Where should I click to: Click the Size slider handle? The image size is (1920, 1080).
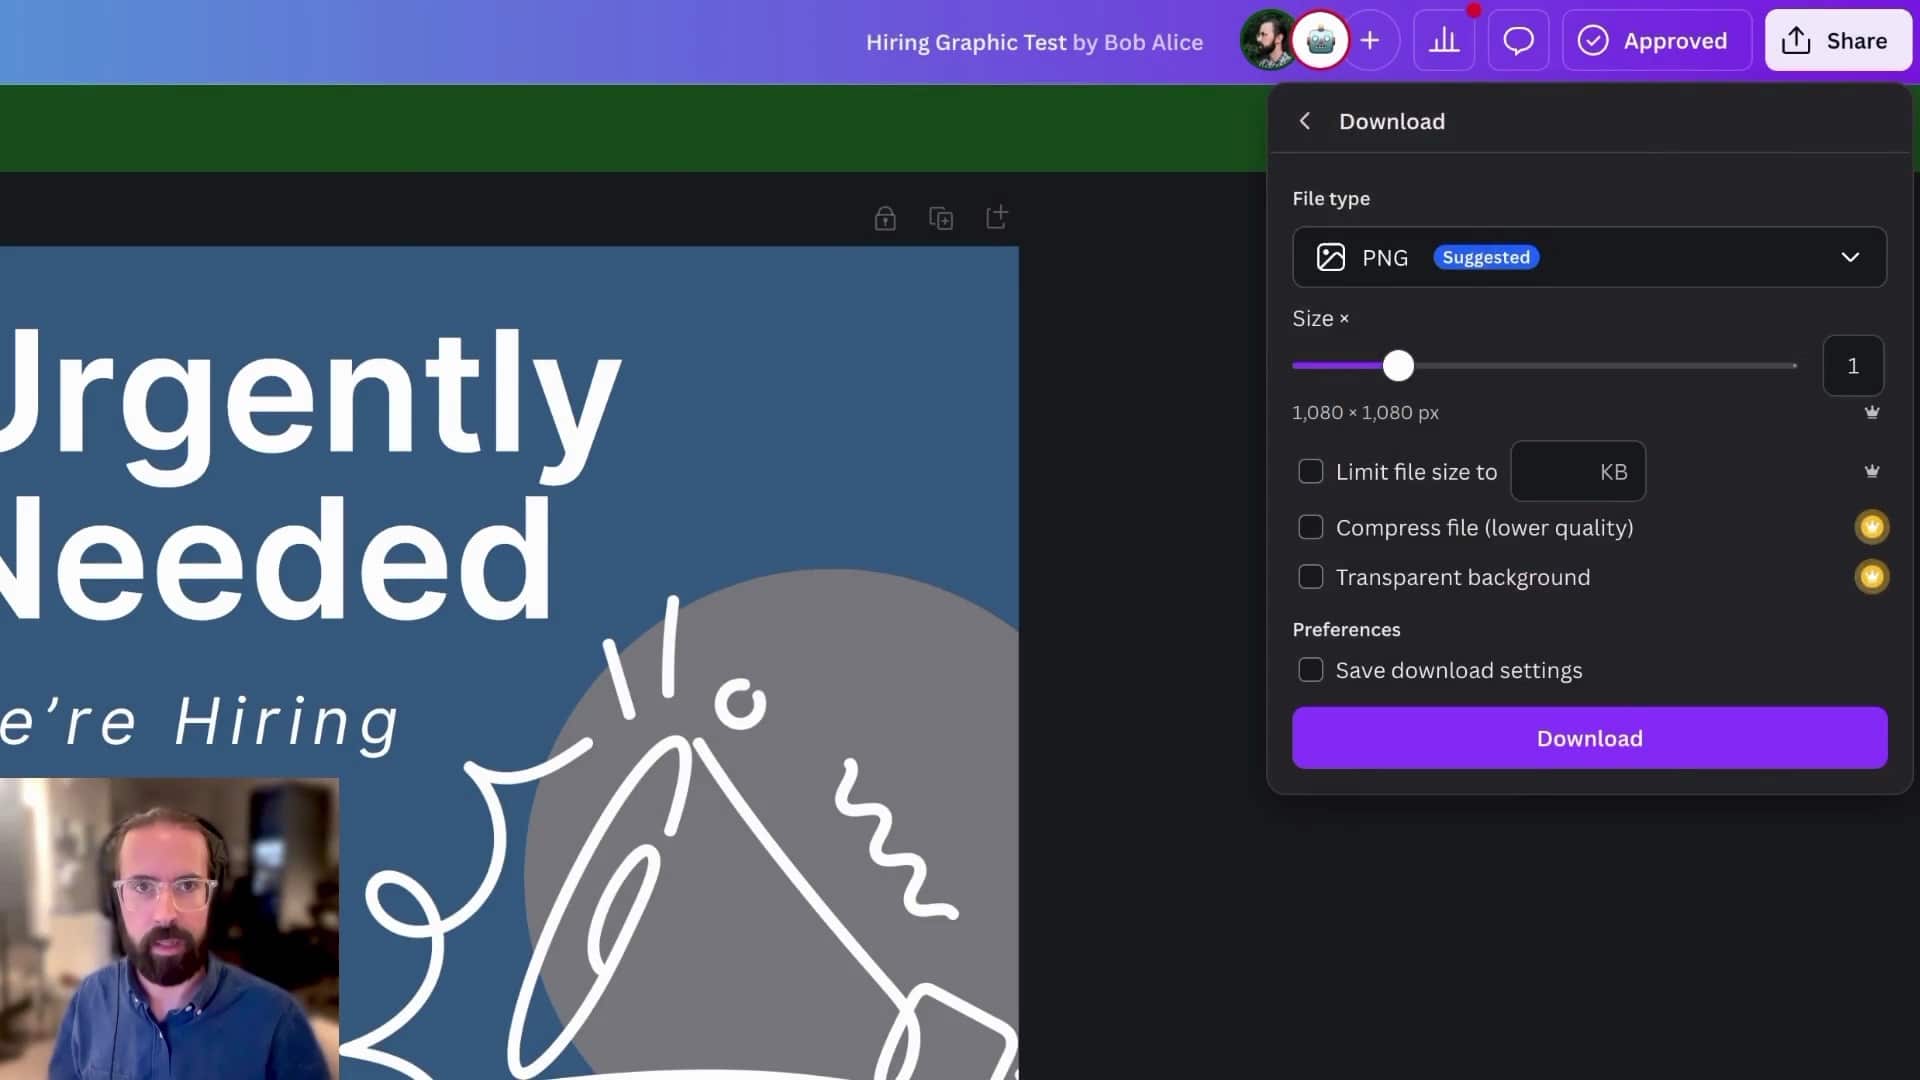1398,366
